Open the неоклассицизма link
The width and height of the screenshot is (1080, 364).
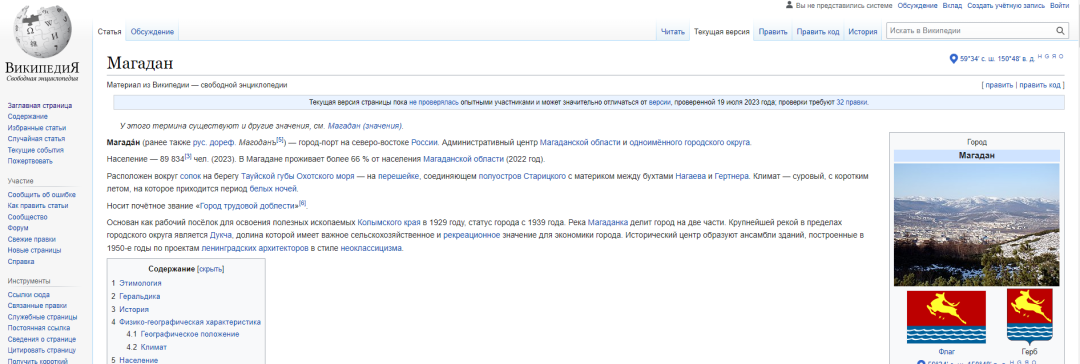point(371,248)
